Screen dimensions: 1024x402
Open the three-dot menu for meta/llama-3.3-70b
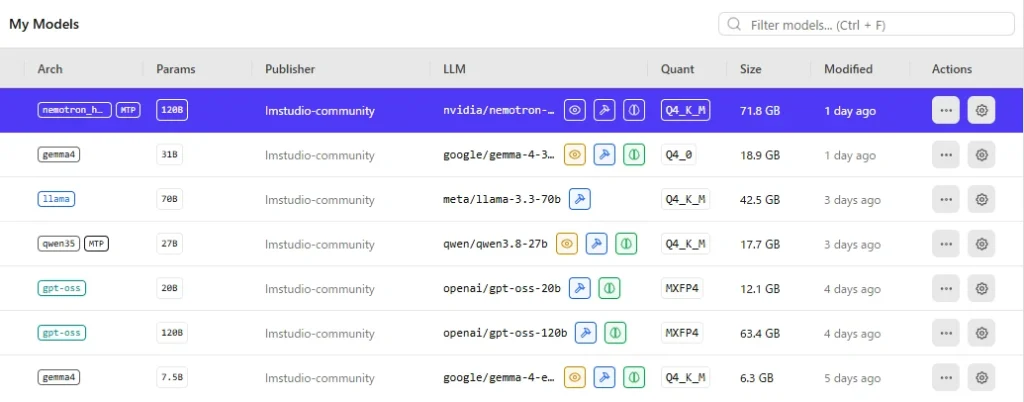coord(946,199)
